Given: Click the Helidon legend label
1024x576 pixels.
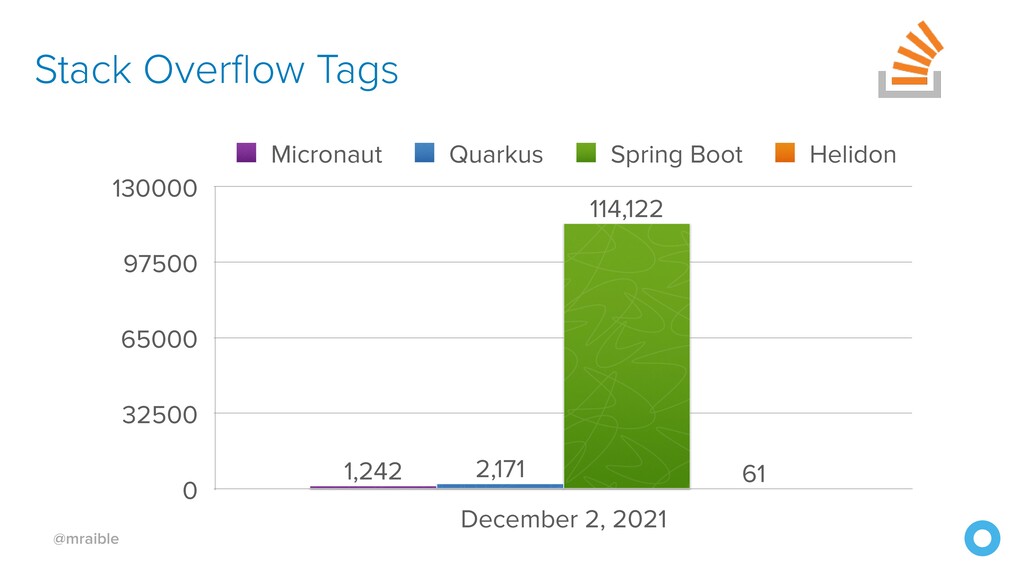Looking at the screenshot, I should (853, 155).
